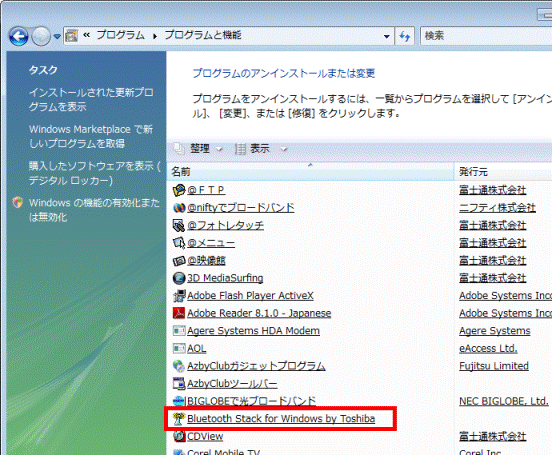Click the @niftyでブロードバンド icon
The image size is (552, 455).
[179, 208]
